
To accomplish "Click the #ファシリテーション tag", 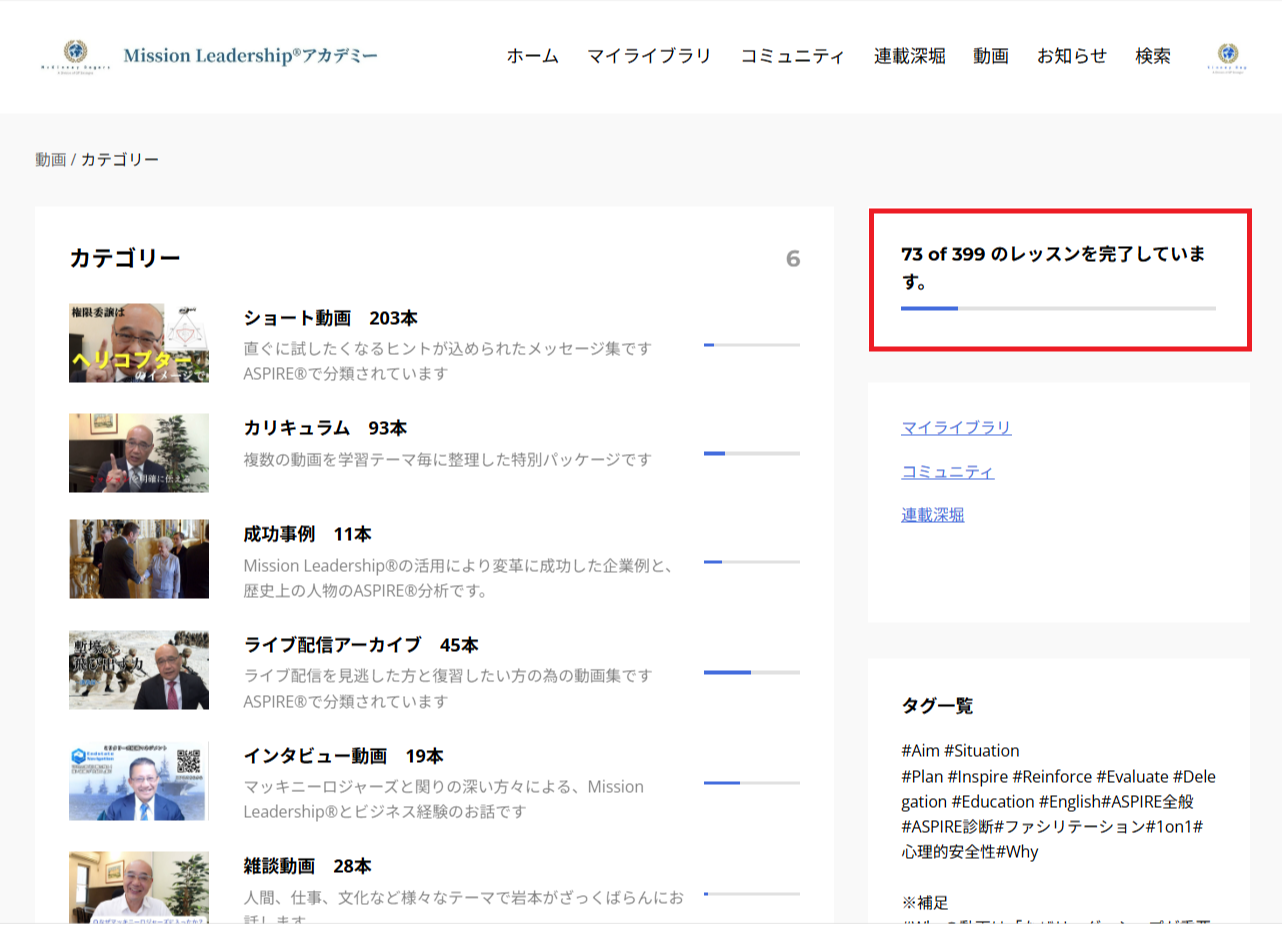I will pos(1069,827).
